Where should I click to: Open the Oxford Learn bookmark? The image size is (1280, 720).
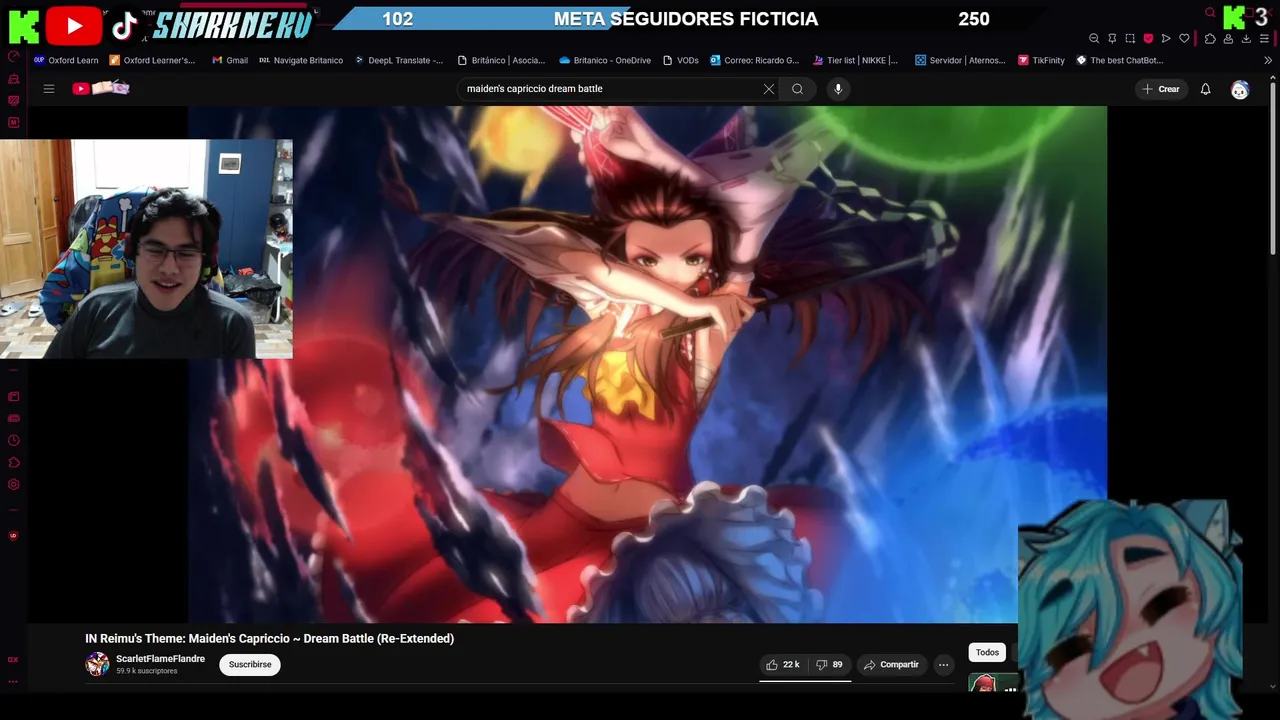66,60
